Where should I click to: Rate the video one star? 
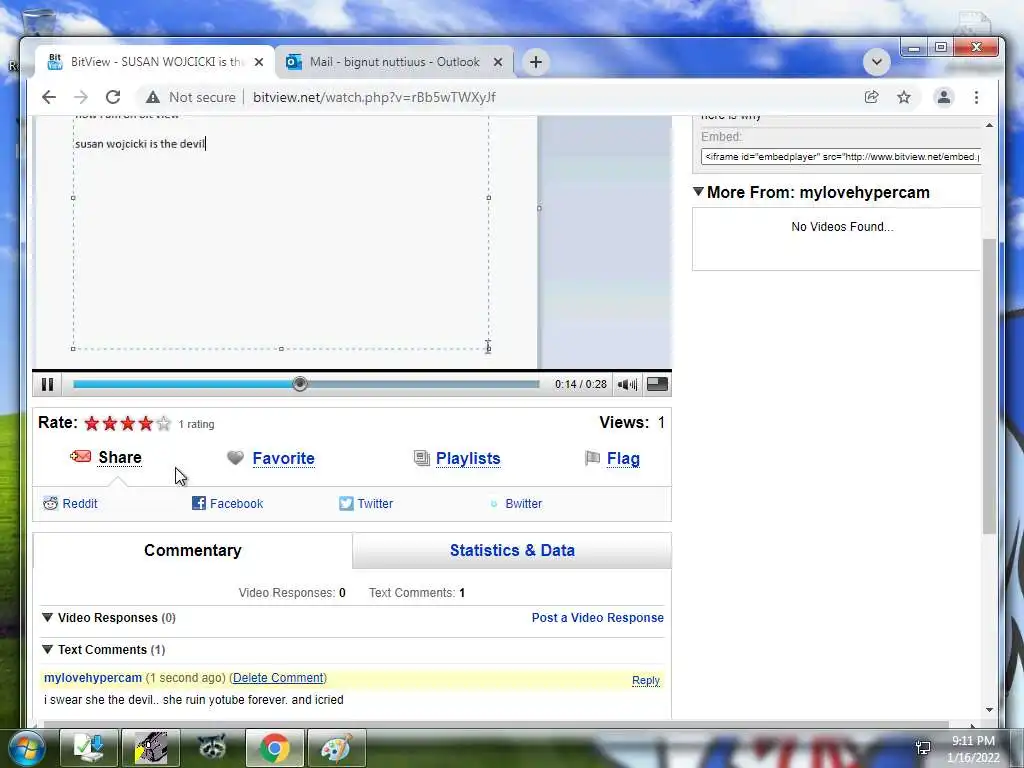click(92, 424)
